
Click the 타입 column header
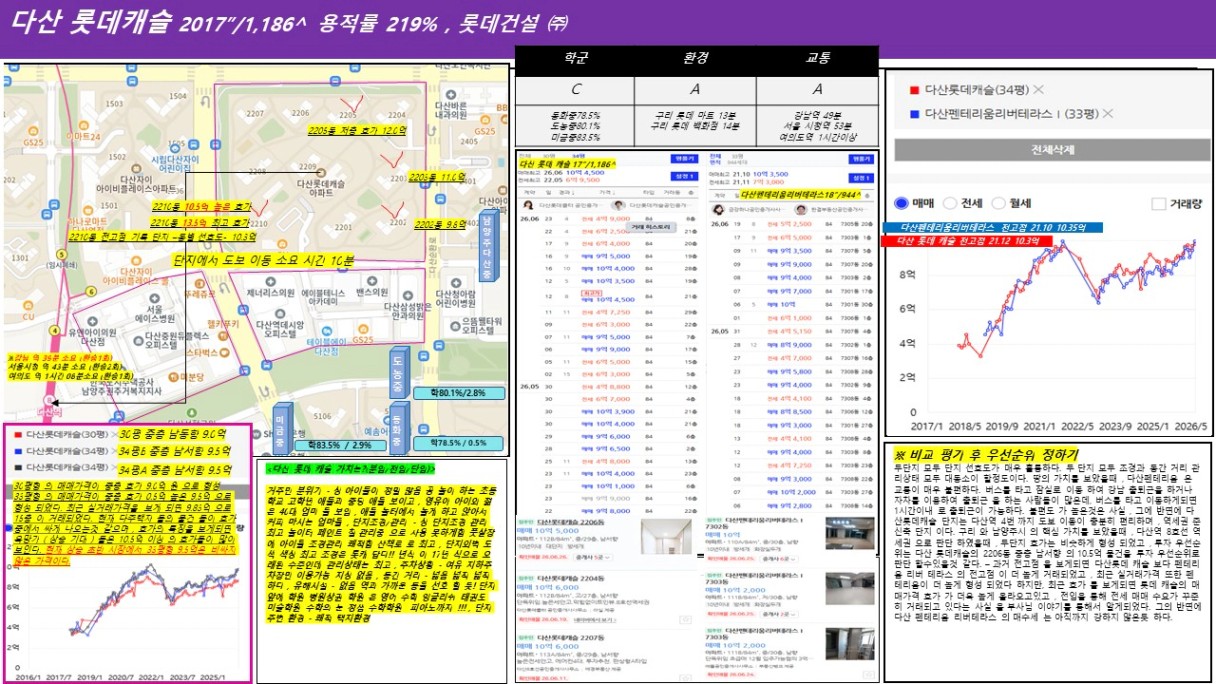tap(647, 192)
